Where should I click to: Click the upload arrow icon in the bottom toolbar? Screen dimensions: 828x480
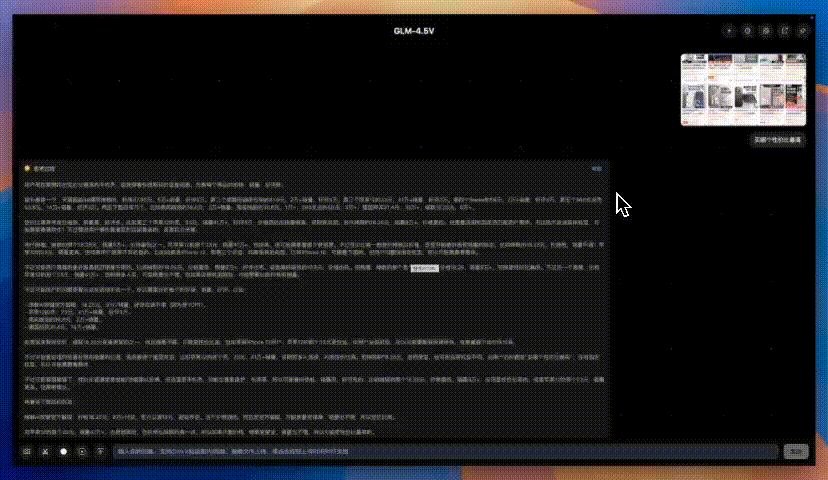pyautogui.click(x=100, y=451)
